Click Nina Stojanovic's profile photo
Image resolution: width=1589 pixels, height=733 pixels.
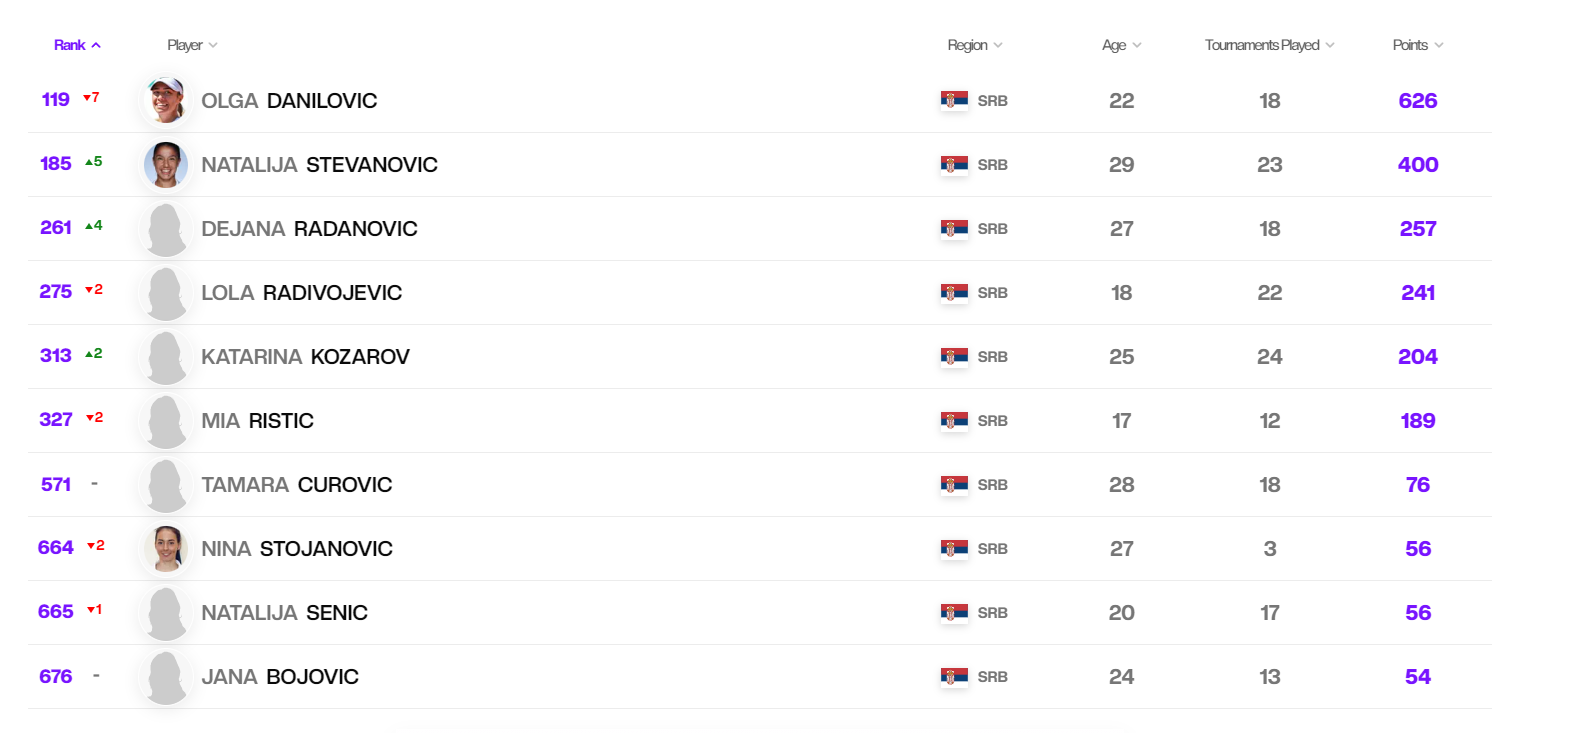[x=166, y=549]
